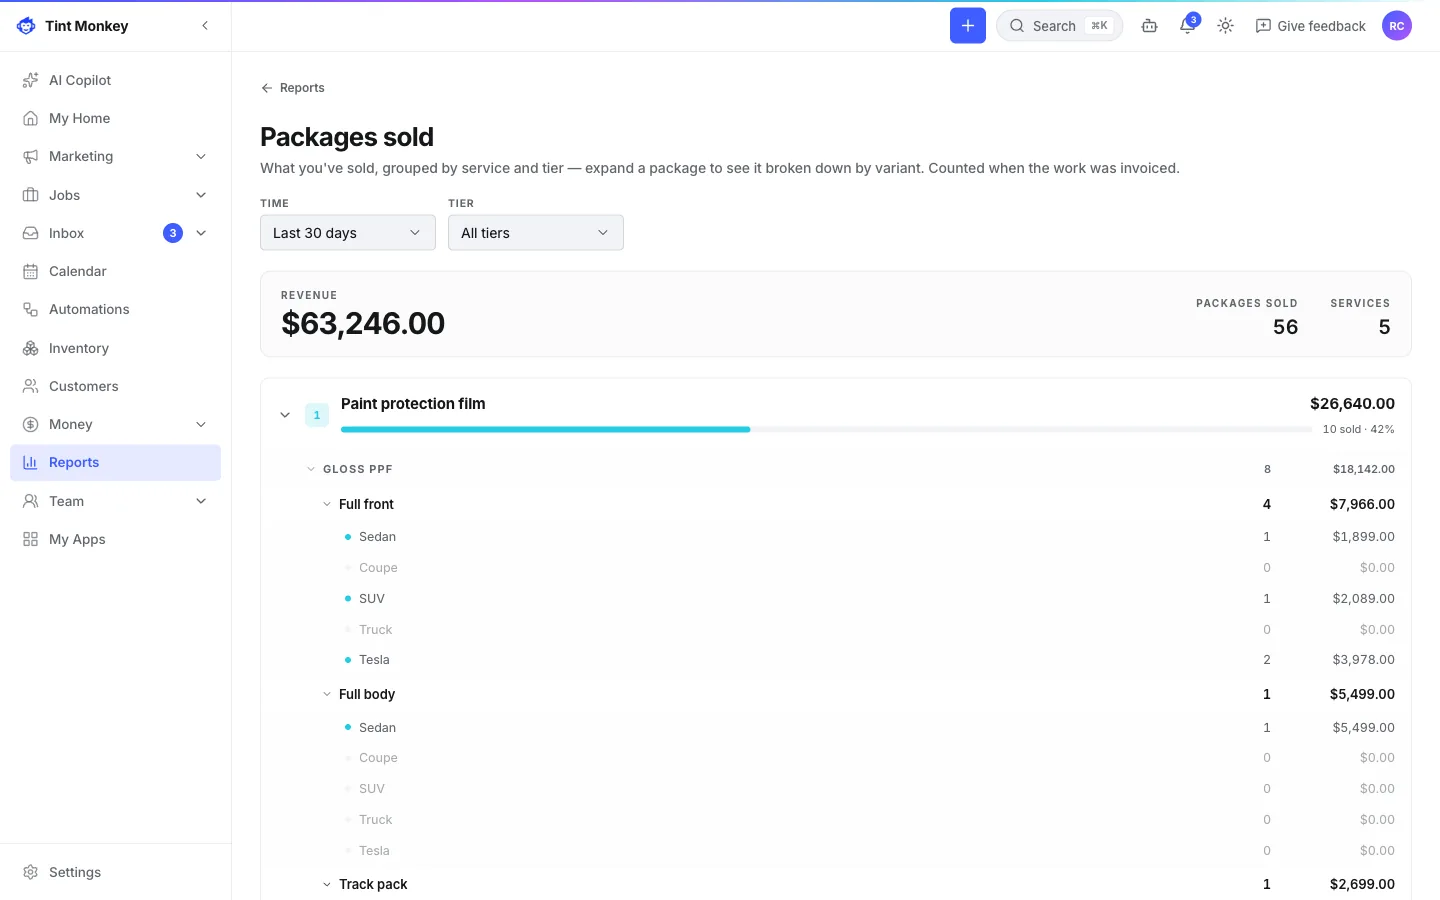This screenshot has height=900, width=1440.
Task: Click the Tint Monkey logo icon
Action: pos(26,26)
